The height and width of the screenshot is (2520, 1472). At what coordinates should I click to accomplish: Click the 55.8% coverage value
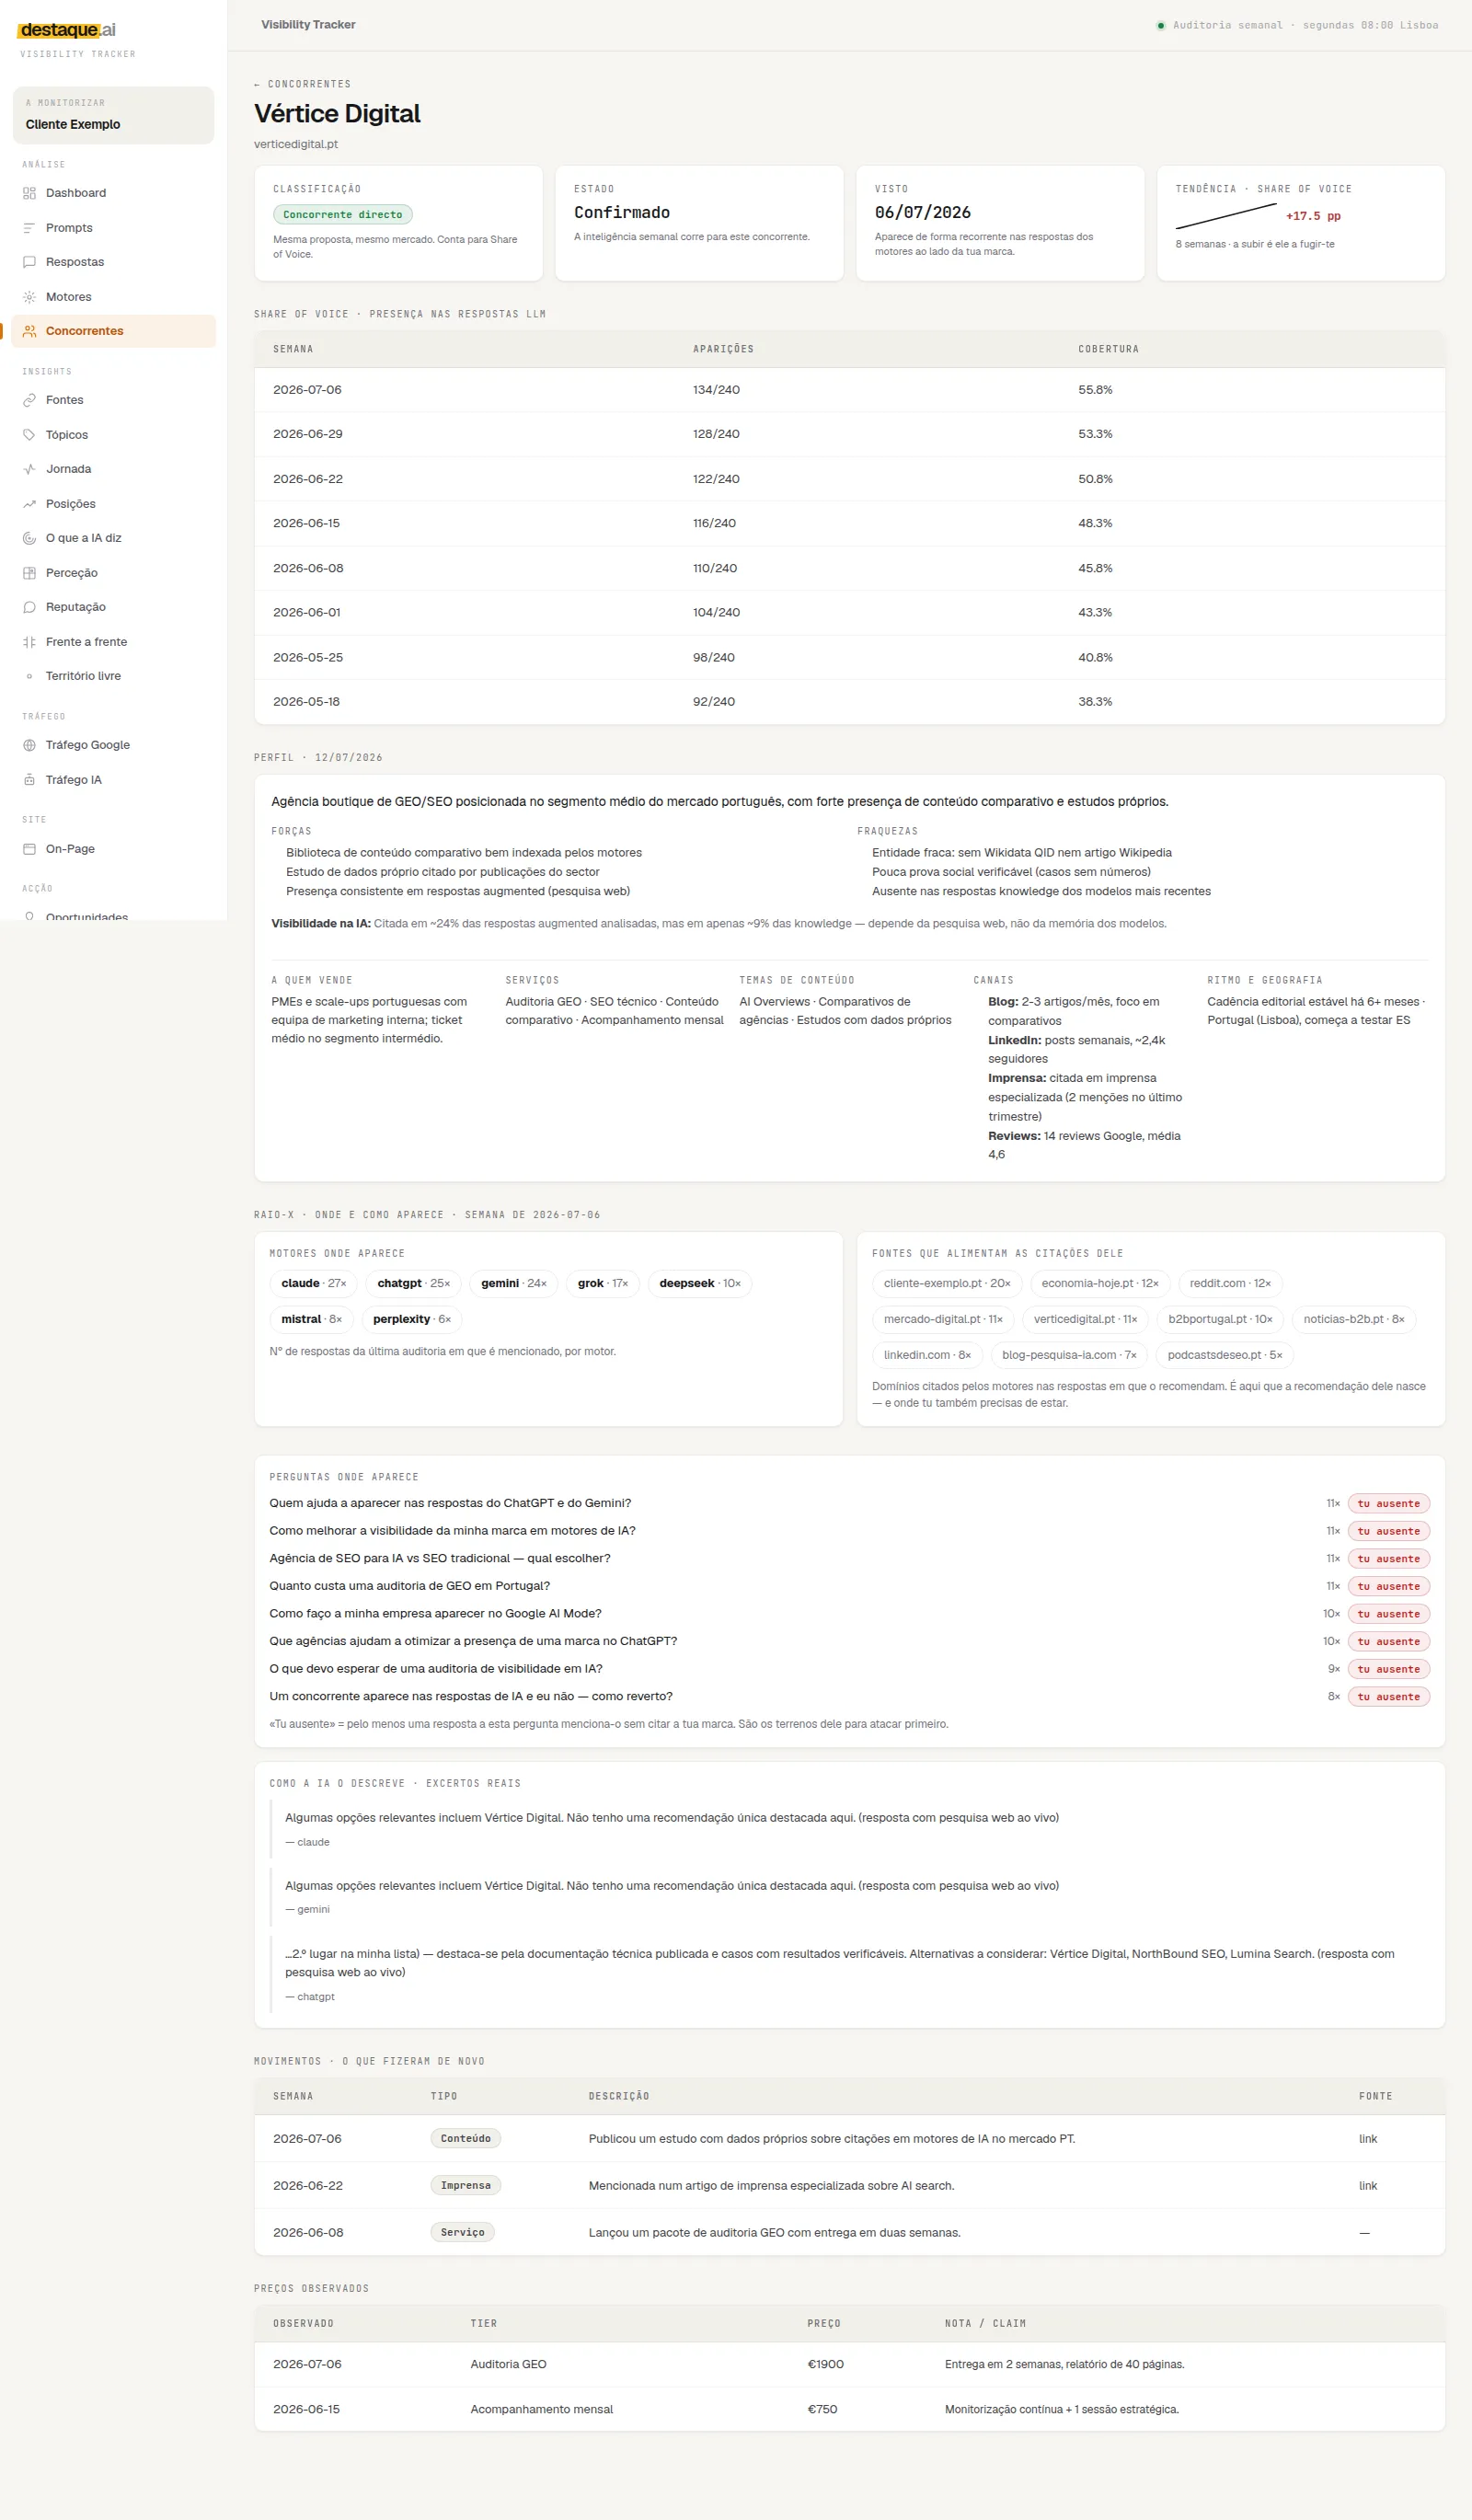[x=1095, y=390]
